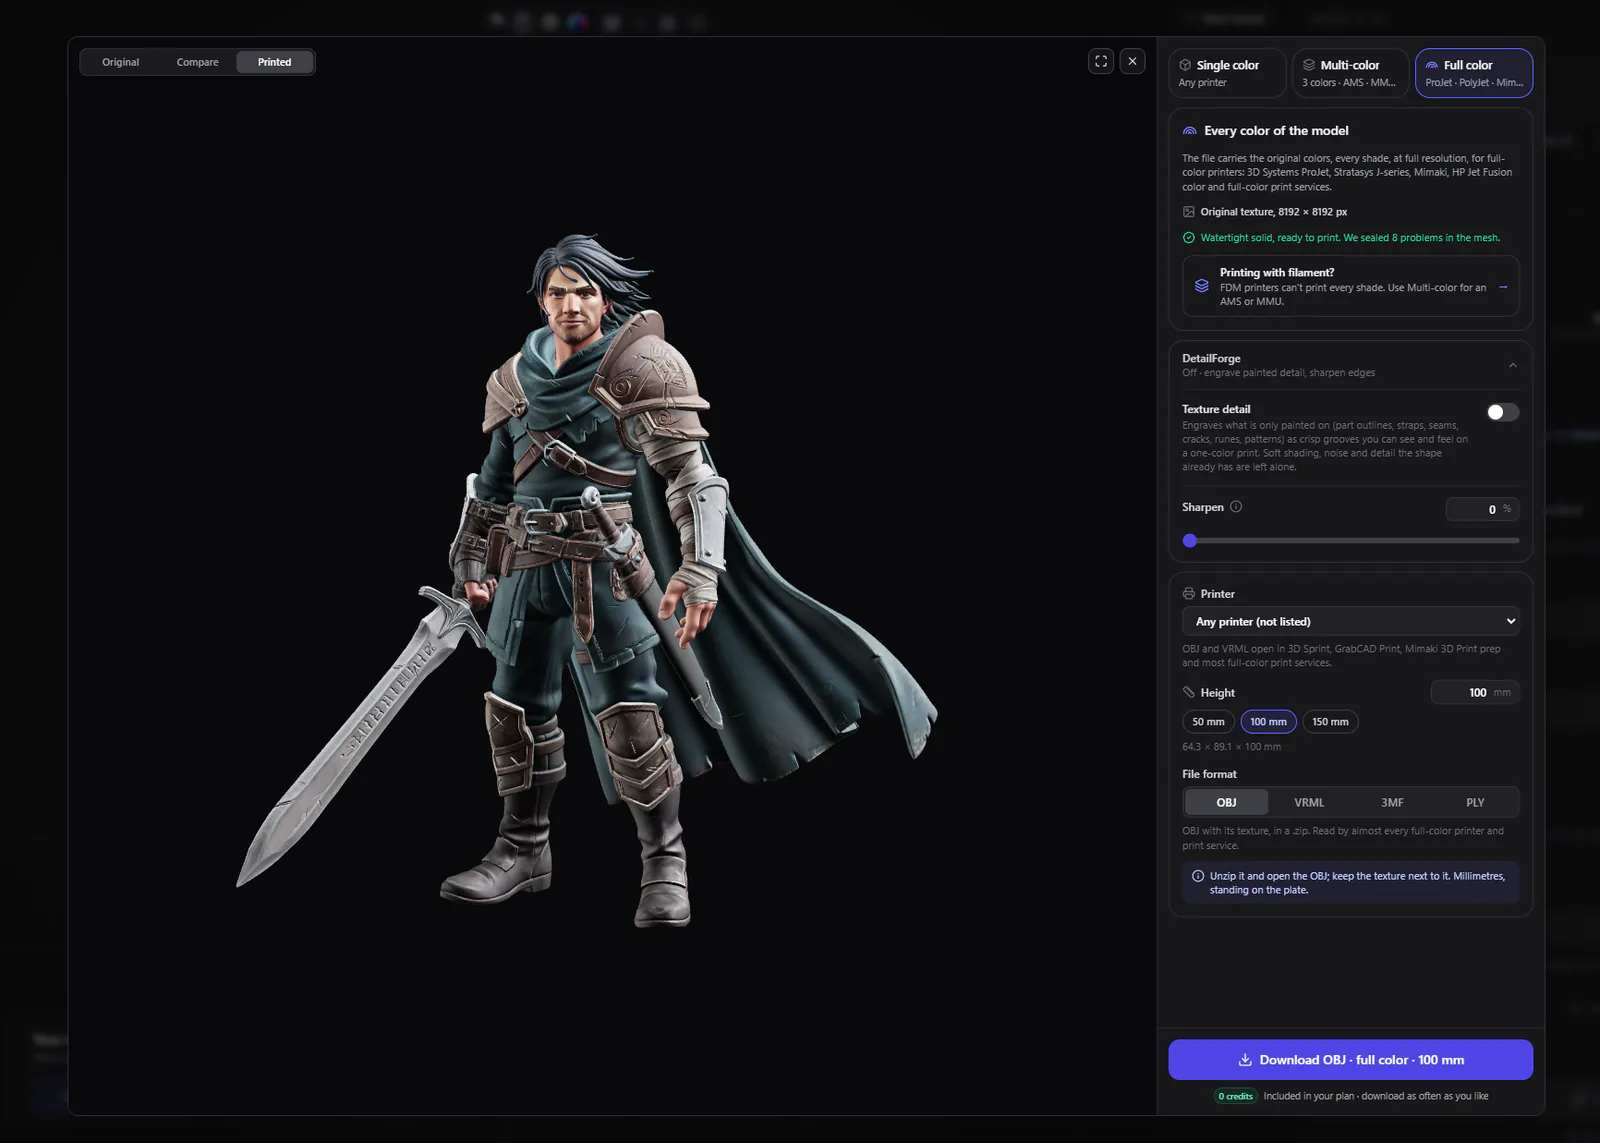
Task: Choose the Multi-color print mode
Action: point(1350,73)
